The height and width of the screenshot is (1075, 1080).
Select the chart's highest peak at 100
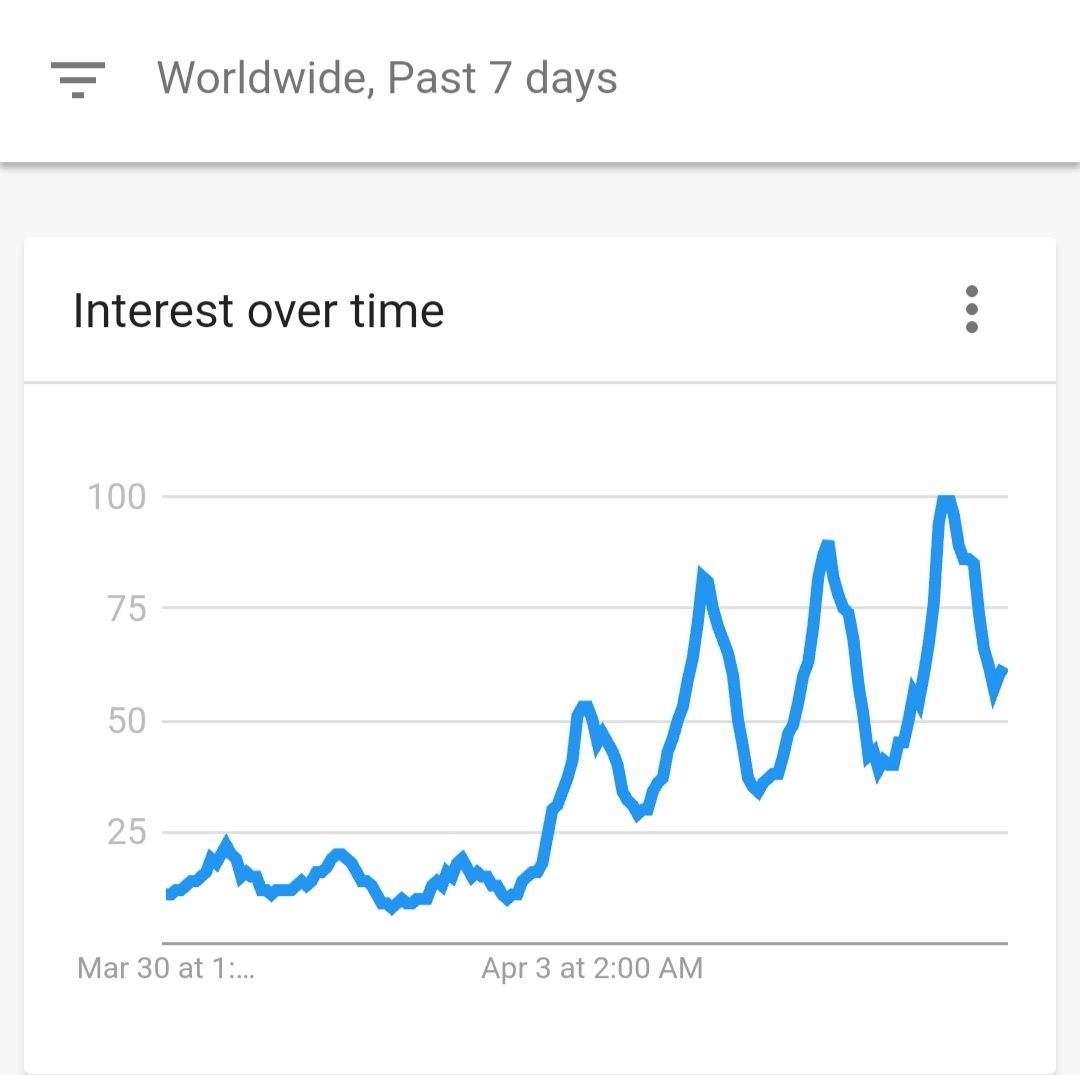click(945, 498)
